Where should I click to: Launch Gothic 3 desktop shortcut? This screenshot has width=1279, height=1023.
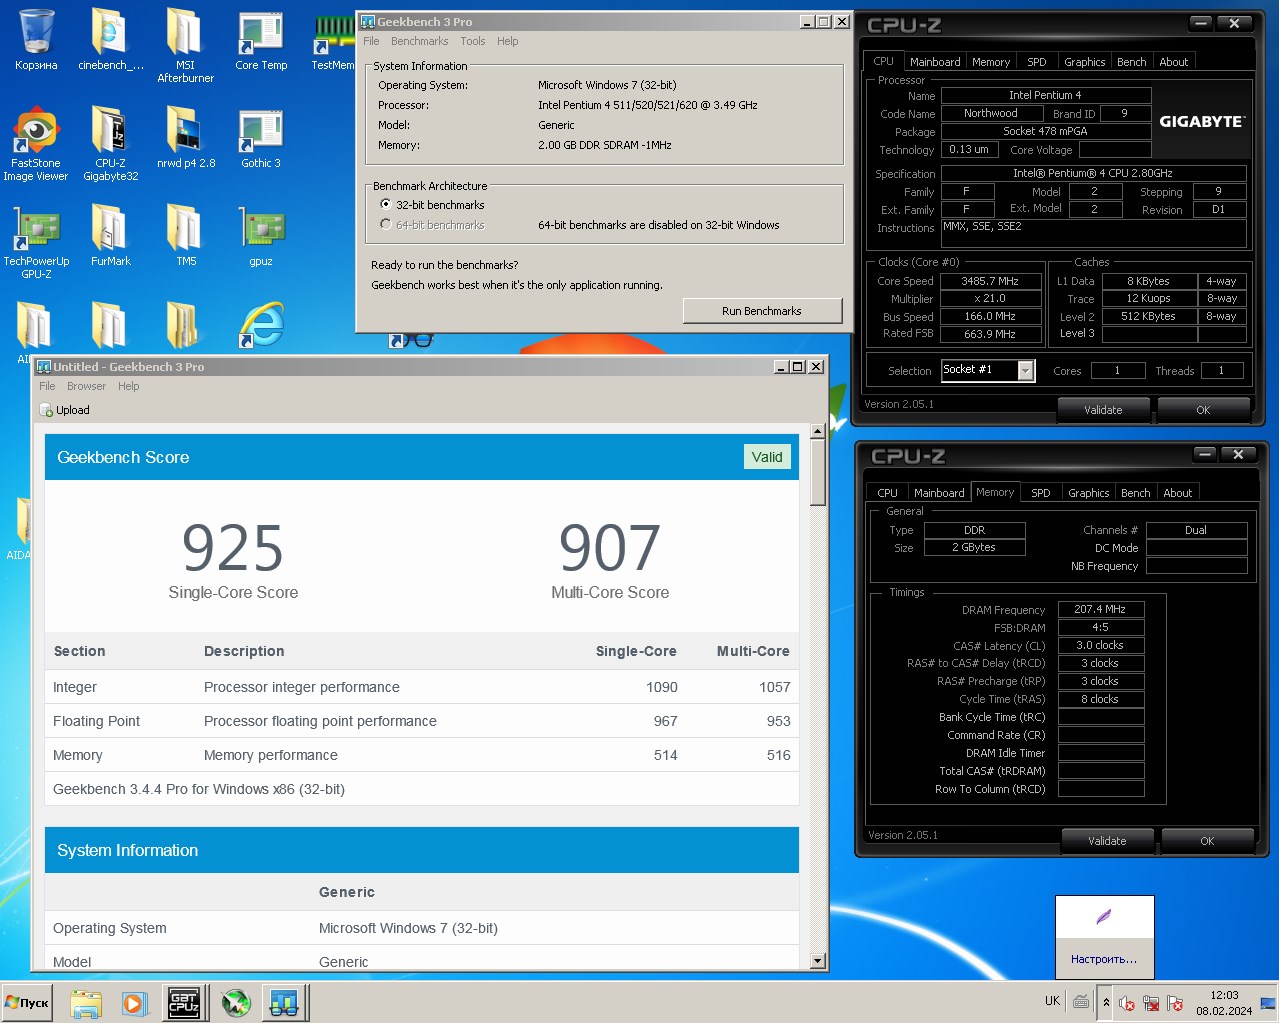click(261, 138)
